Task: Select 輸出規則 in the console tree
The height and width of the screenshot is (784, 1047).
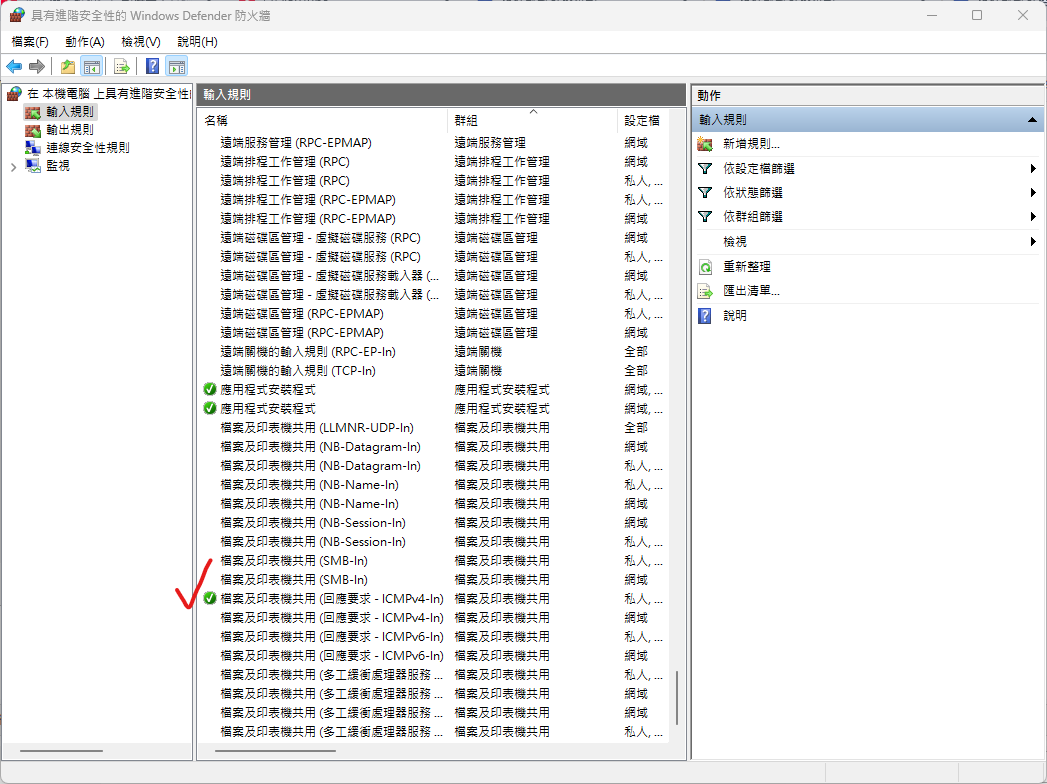Action: [x=70, y=130]
